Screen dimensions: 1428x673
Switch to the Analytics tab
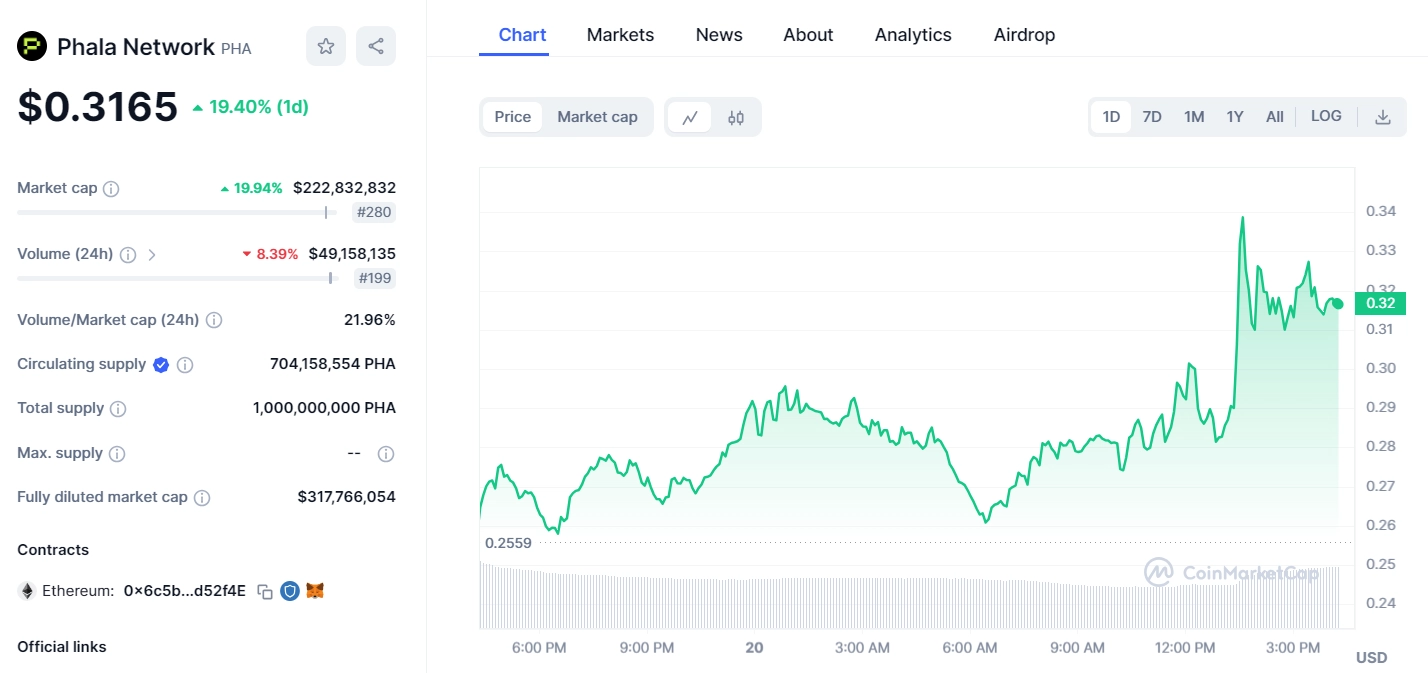pyautogui.click(x=912, y=35)
